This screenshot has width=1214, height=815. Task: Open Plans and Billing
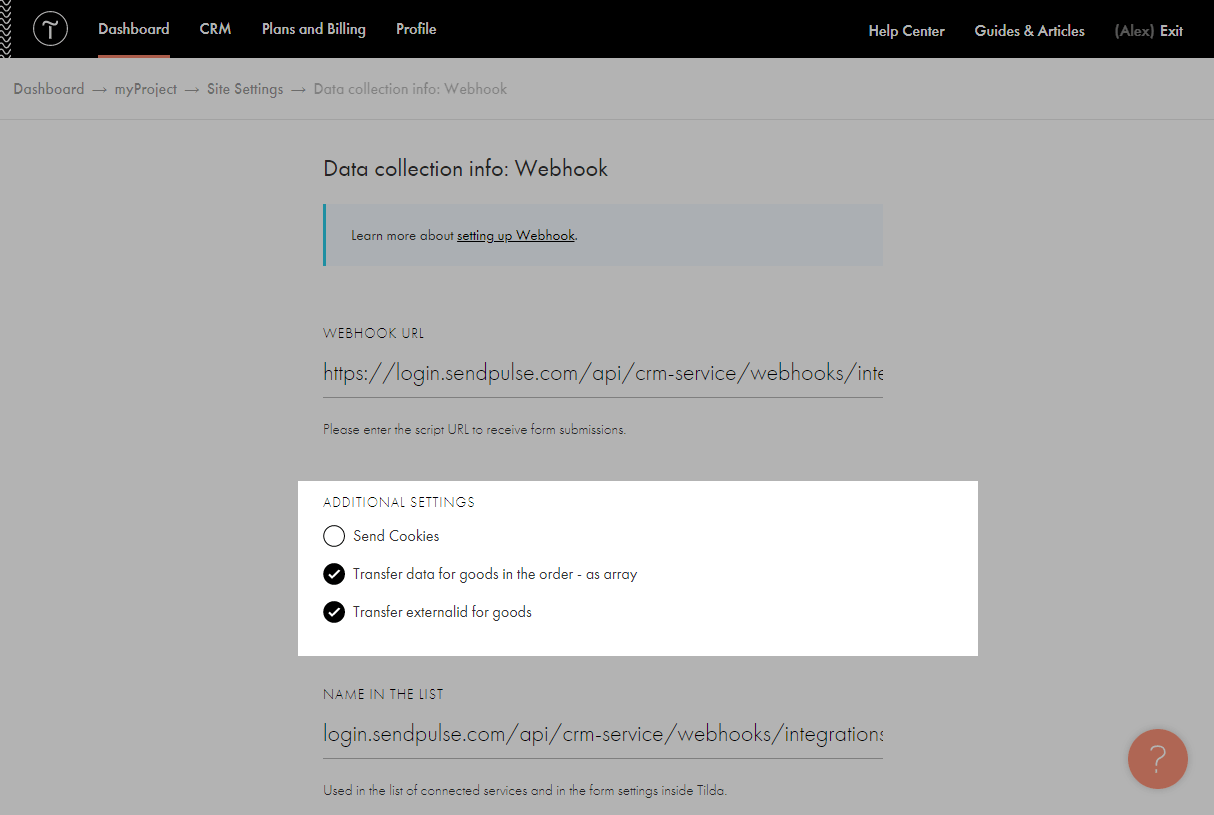313,29
